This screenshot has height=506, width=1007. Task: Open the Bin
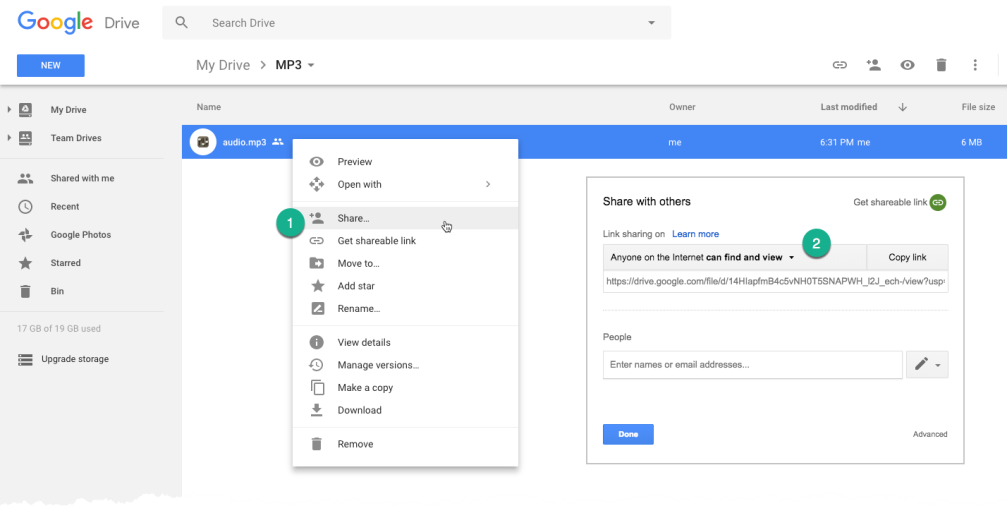(x=57, y=292)
